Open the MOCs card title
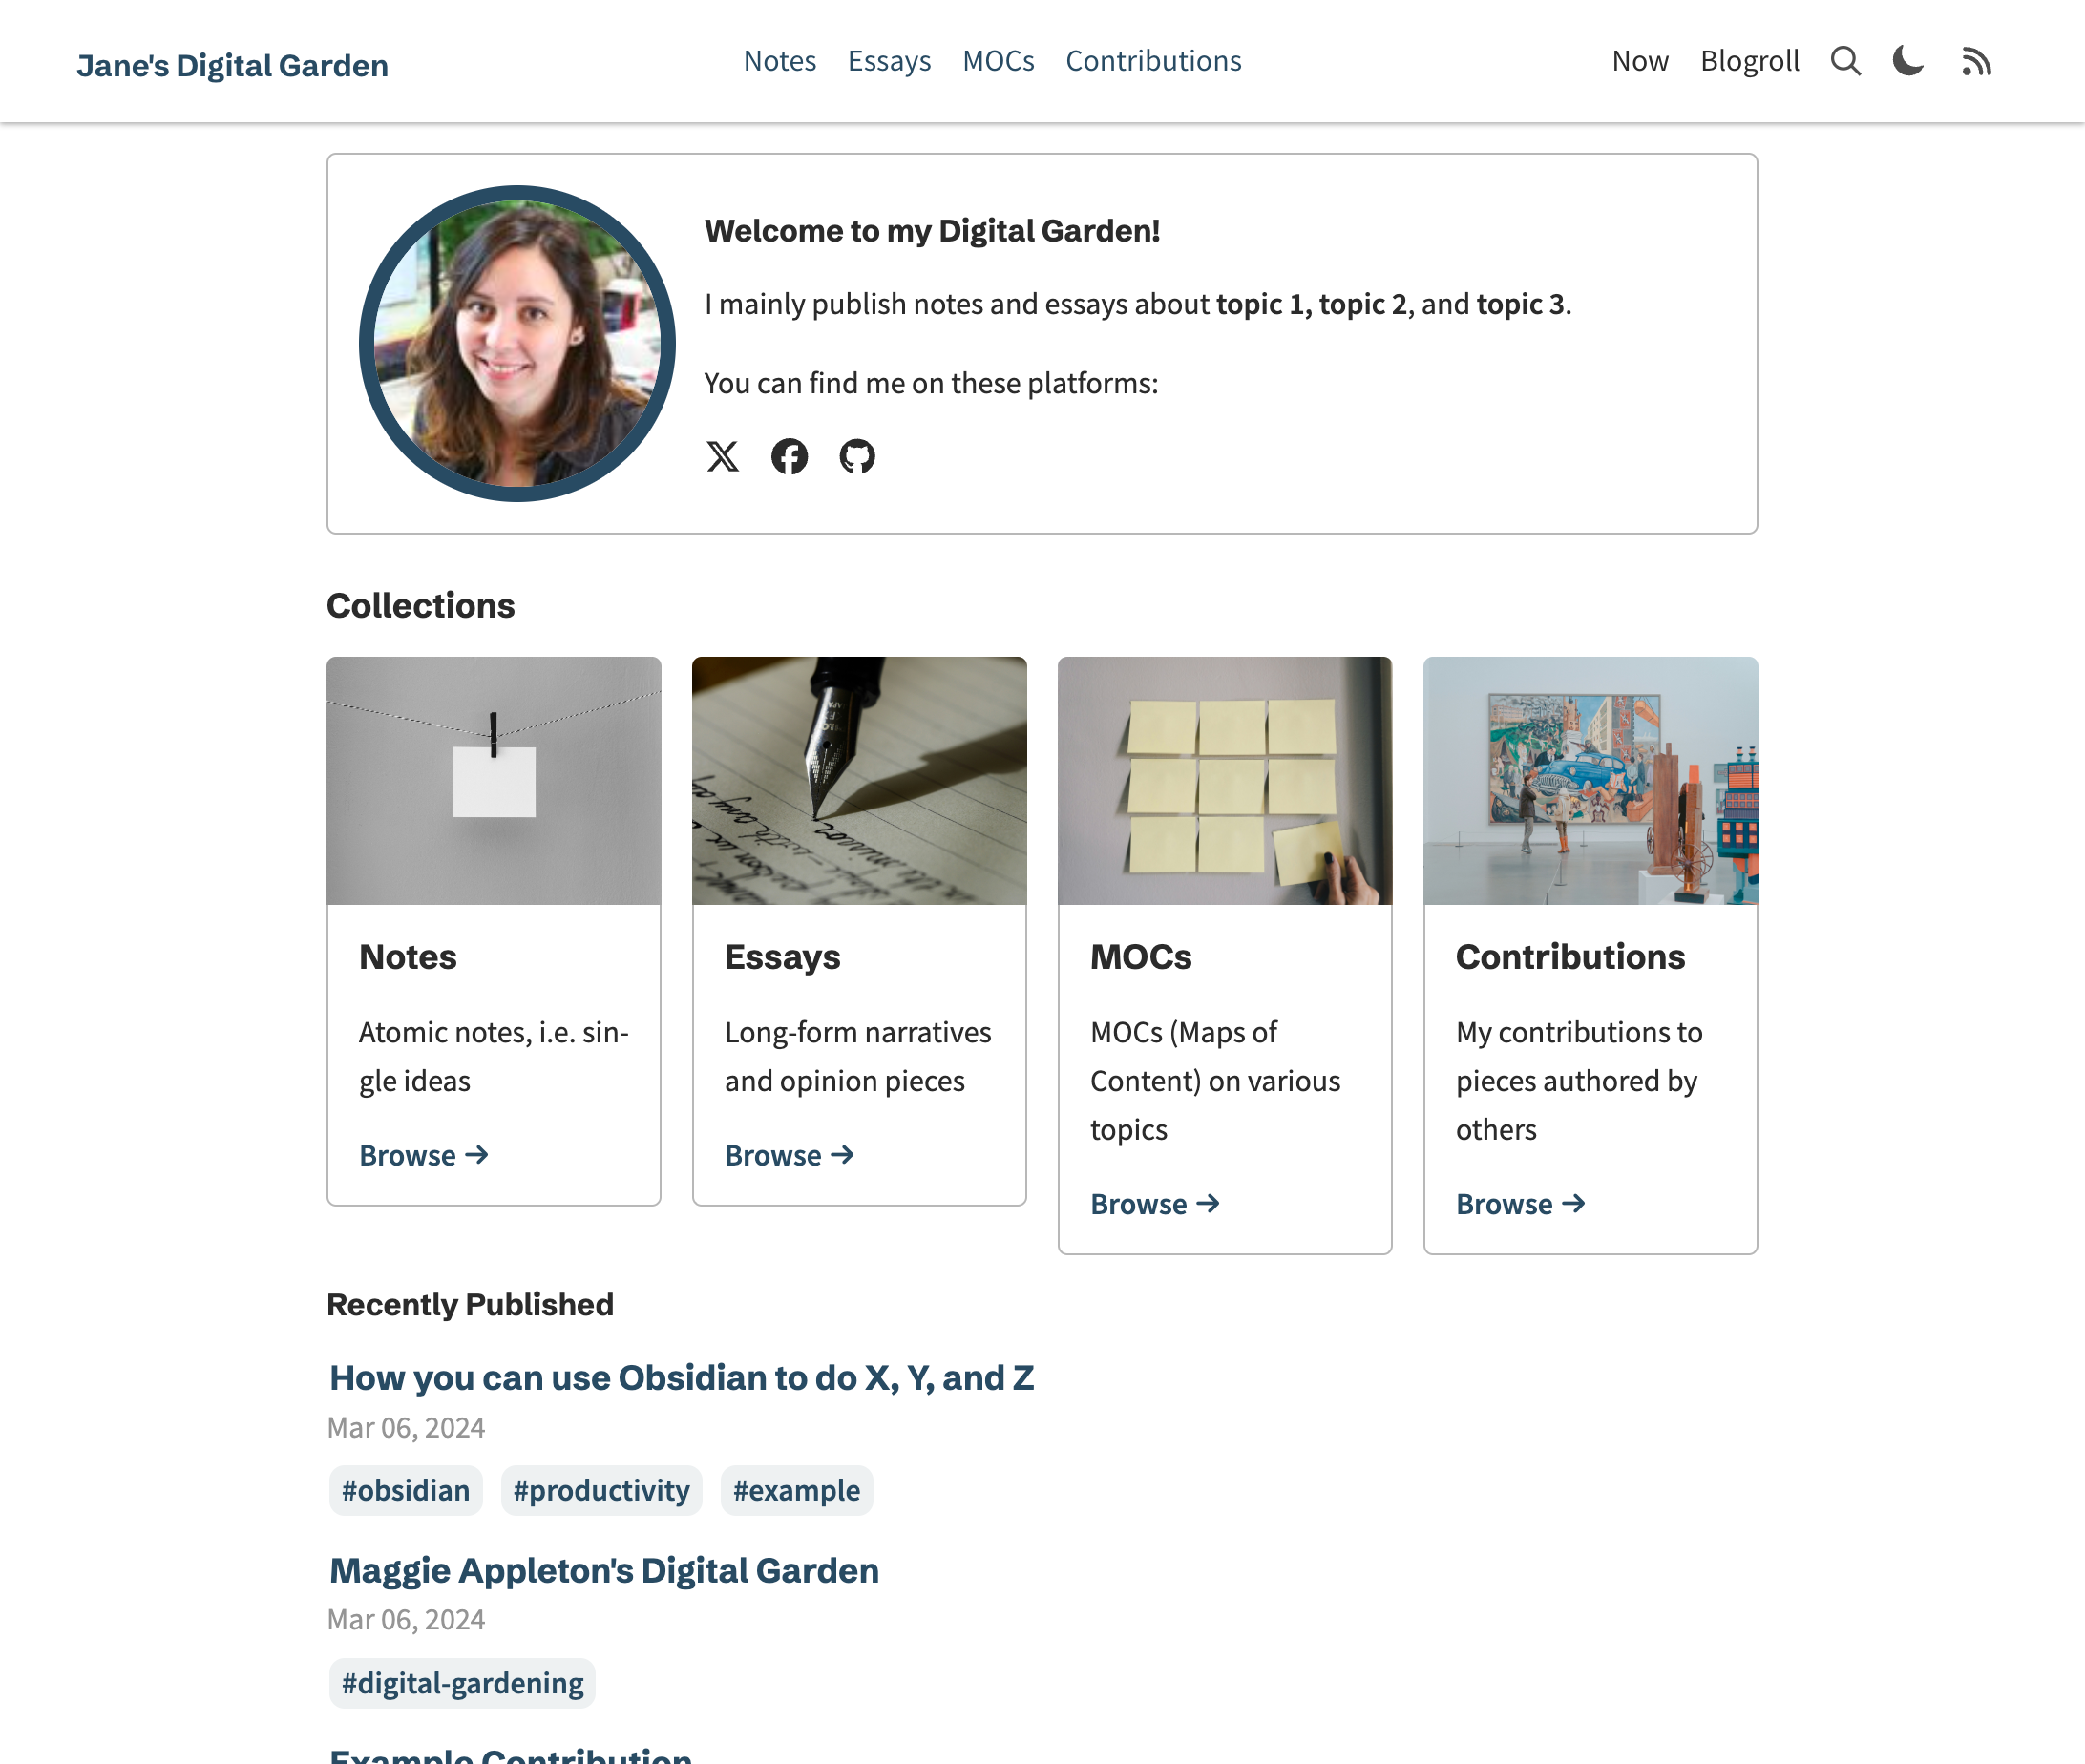 (1141, 957)
